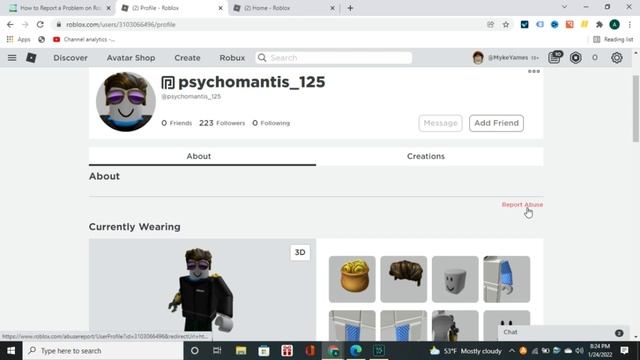Open the Roblox notifications icon
This screenshot has width=640, height=360.
pyautogui.click(x=555, y=58)
